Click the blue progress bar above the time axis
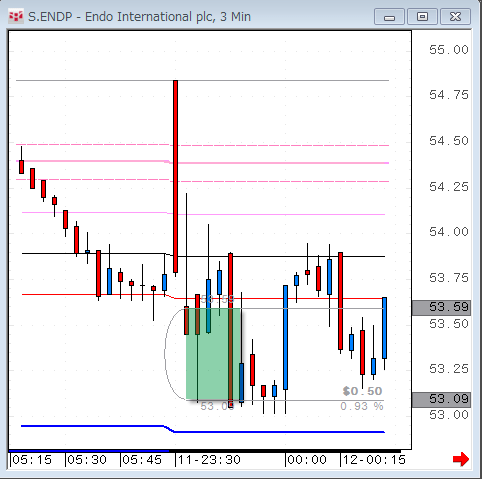The image size is (482, 479). click(x=89, y=451)
